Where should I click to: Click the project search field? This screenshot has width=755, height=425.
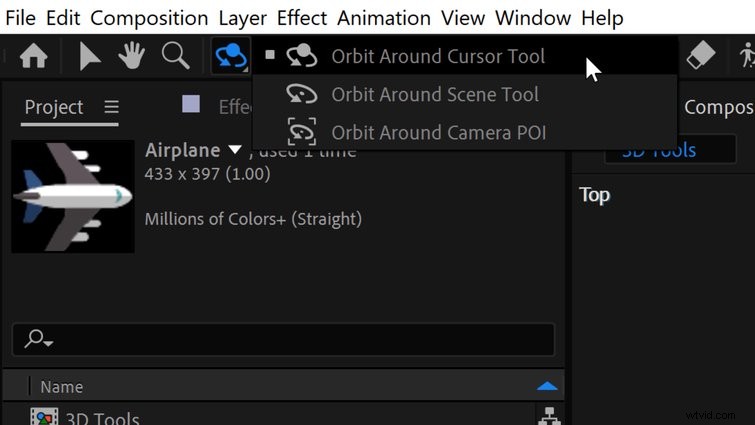pyautogui.click(x=283, y=339)
